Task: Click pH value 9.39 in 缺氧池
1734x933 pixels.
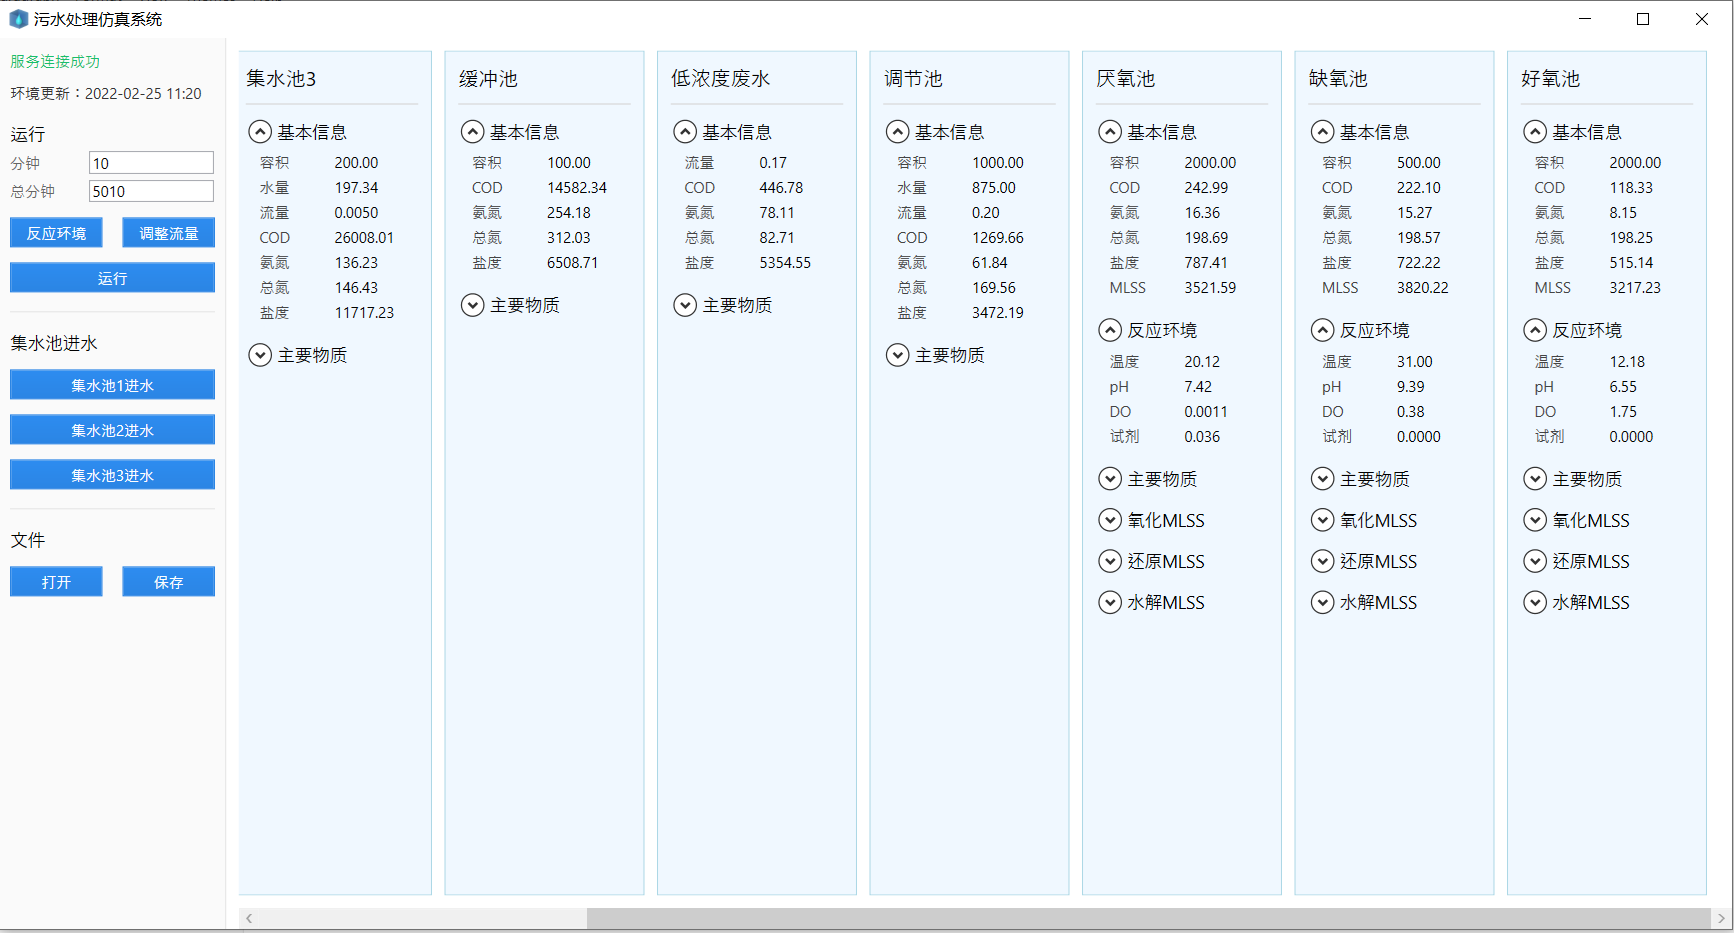Action: (1411, 387)
